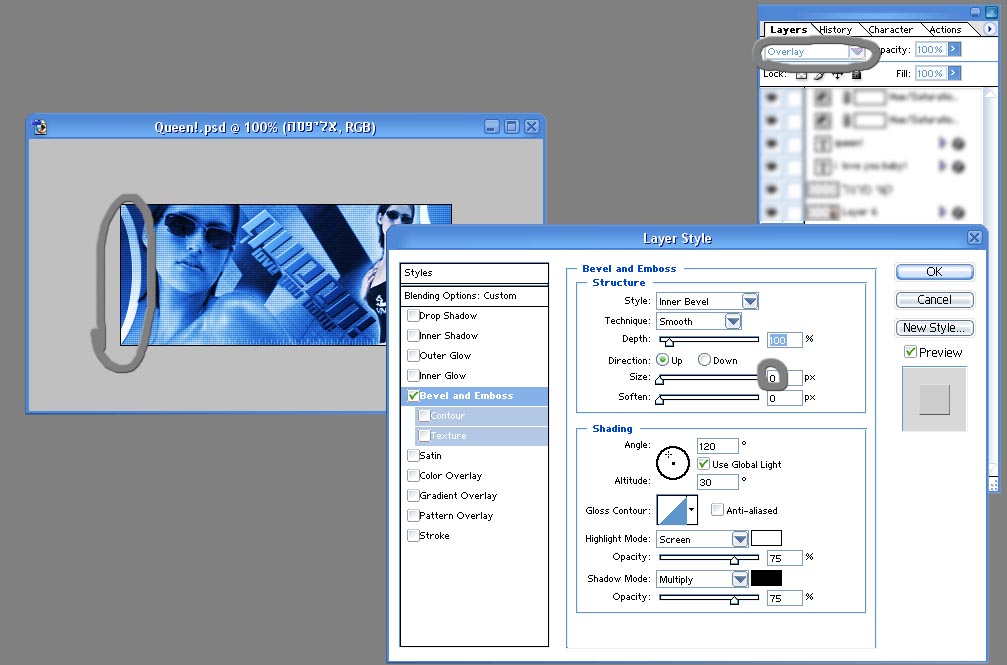
Task: Open the Highlight Mode Screen dropdown
Action: (740, 539)
